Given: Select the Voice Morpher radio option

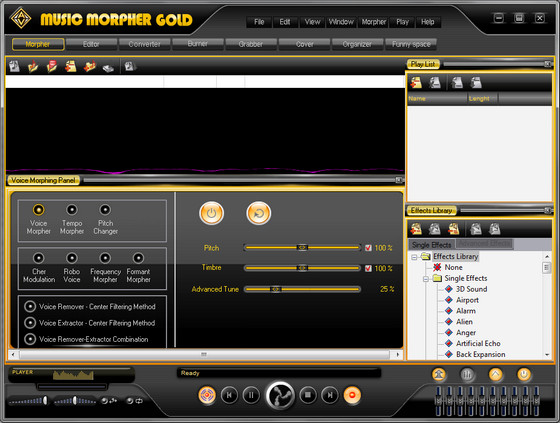Looking at the screenshot, I should 39,209.
